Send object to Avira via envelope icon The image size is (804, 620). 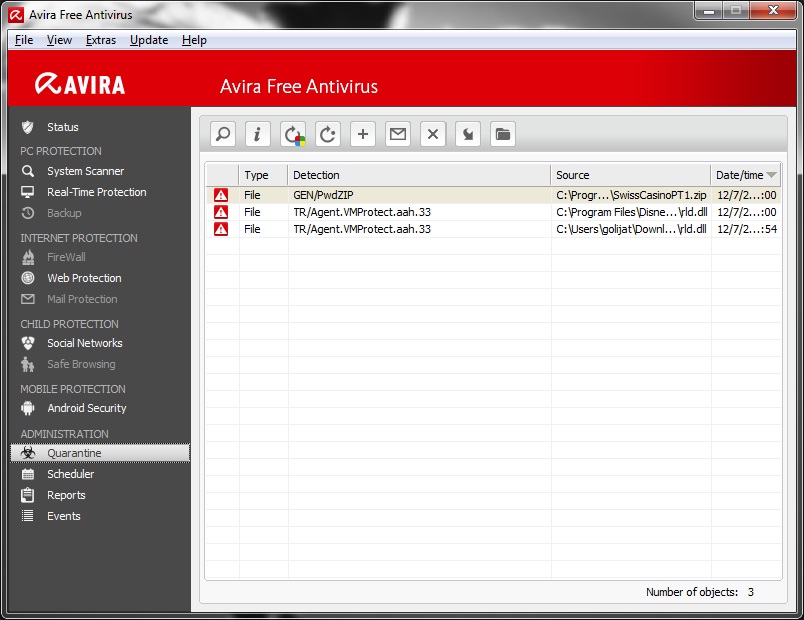pos(398,134)
